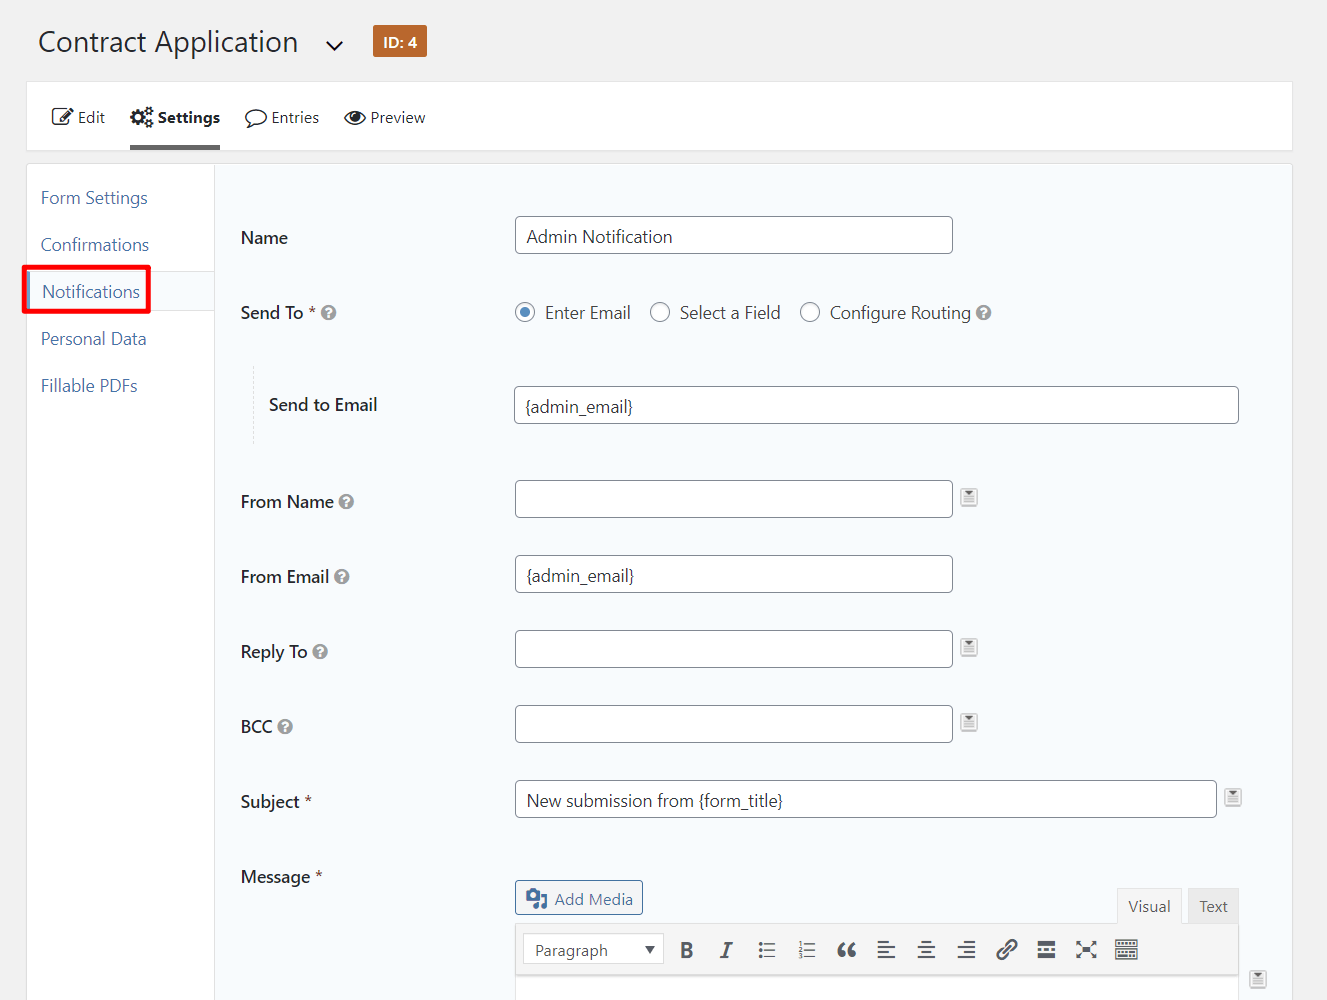1327x1000 pixels.
Task: Select the Enter Email option
Action: click(525, 312)
